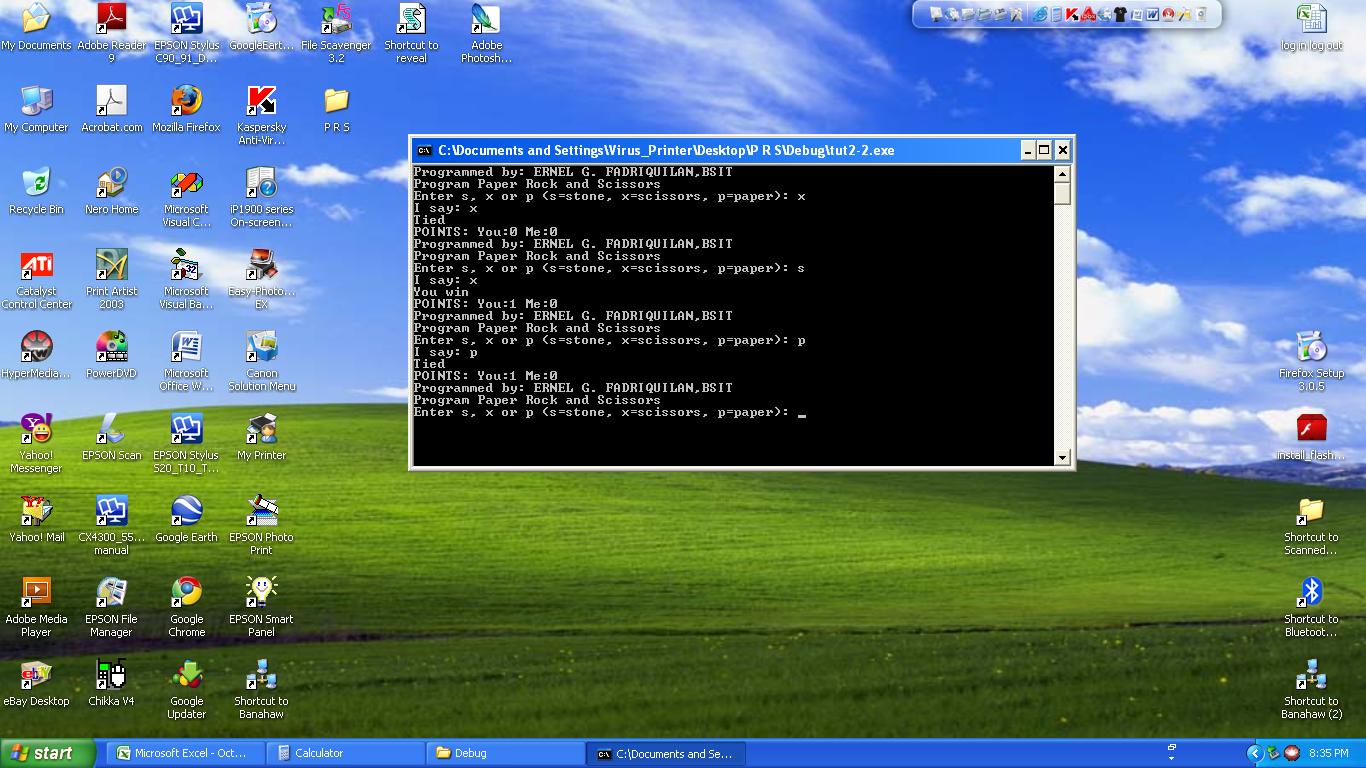Open Microsoft Office Word desktop shortcut
The image size is (1366, 768).
tap(186, 361)
